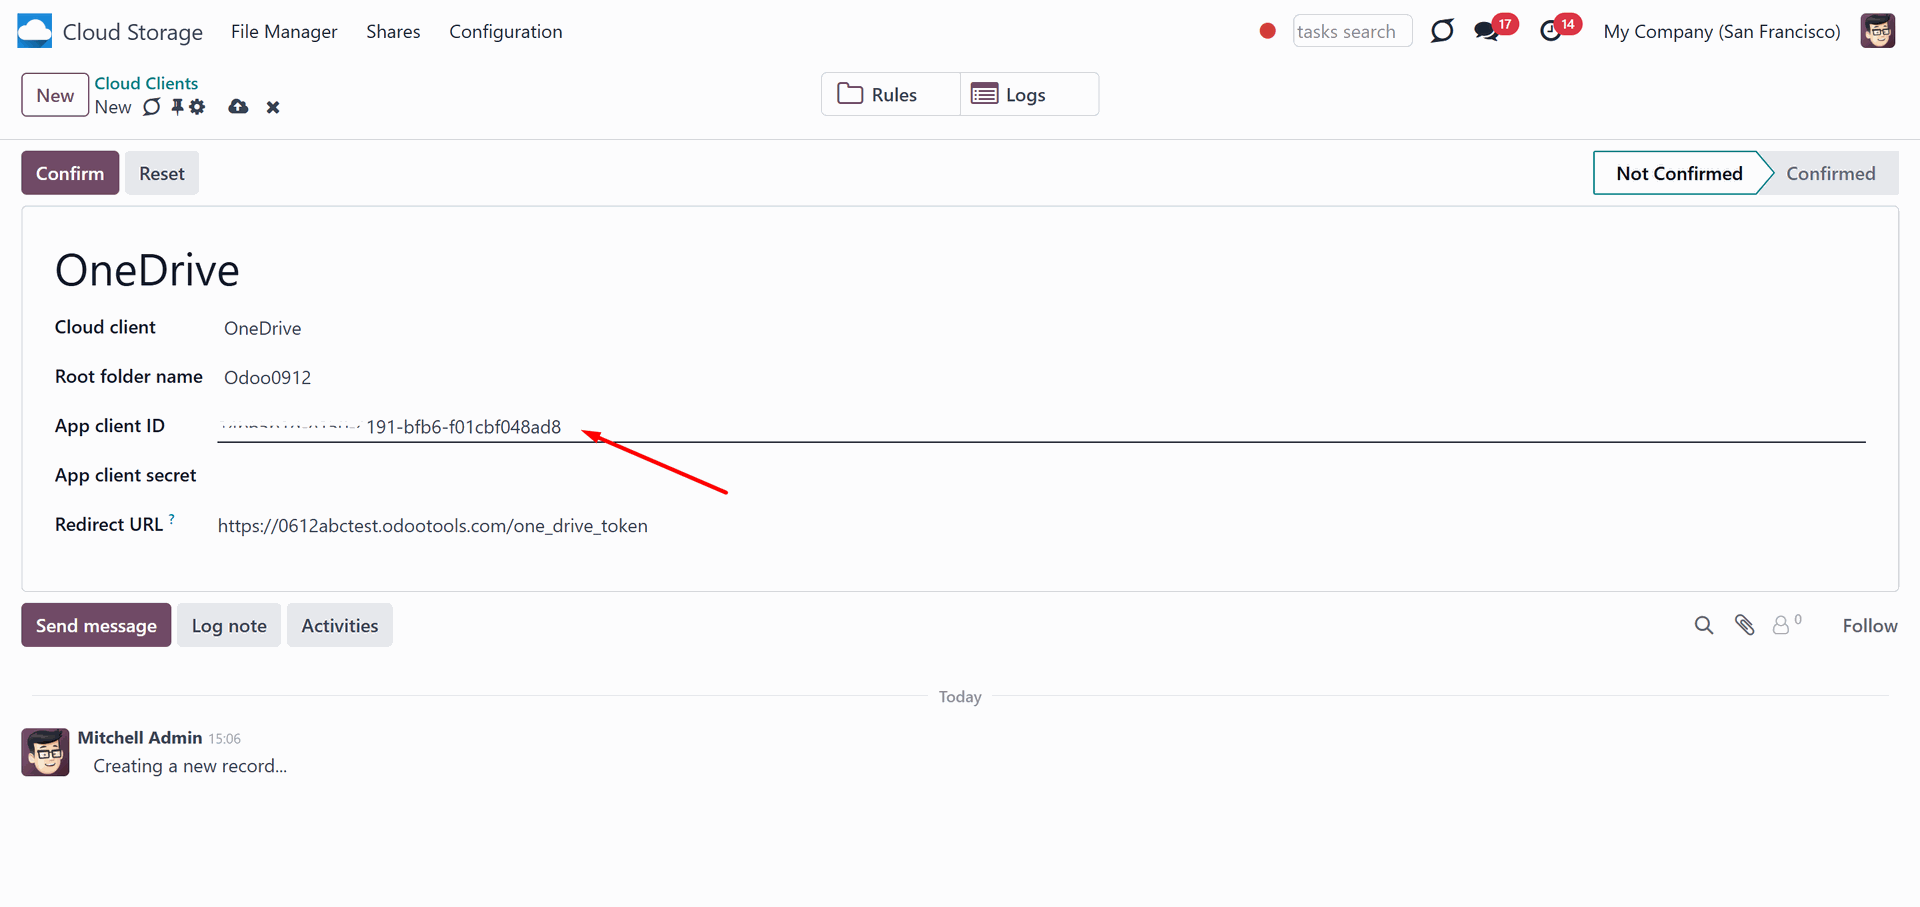This screenshot has width=1920, height=907.
Task: Click the Confirm button
Action: pos(70,173)
